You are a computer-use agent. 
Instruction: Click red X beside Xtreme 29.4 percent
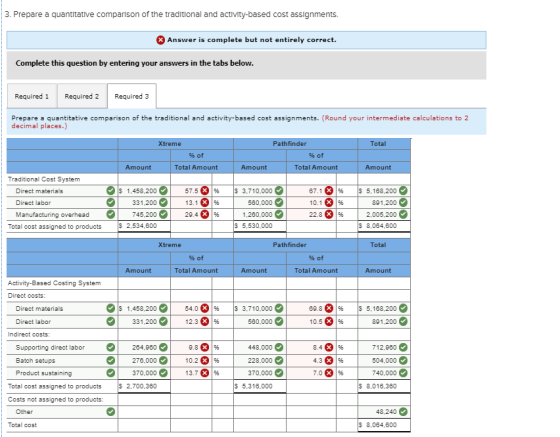(205, 214)
